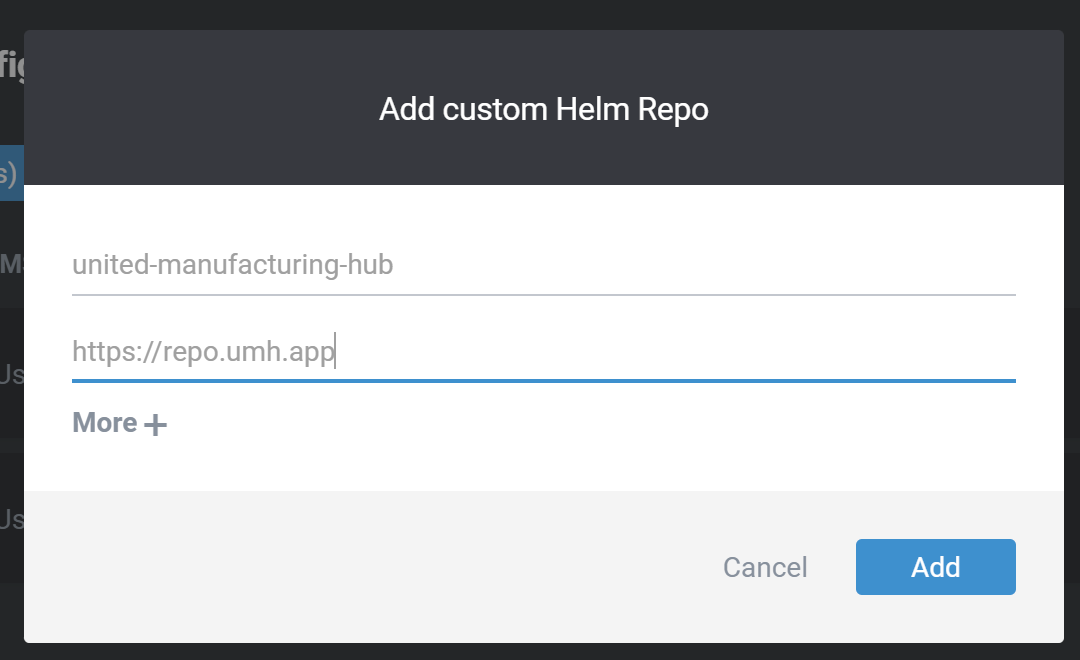
Task: Cancel adding the Helm repo
Action: click(x=765, y=568)
